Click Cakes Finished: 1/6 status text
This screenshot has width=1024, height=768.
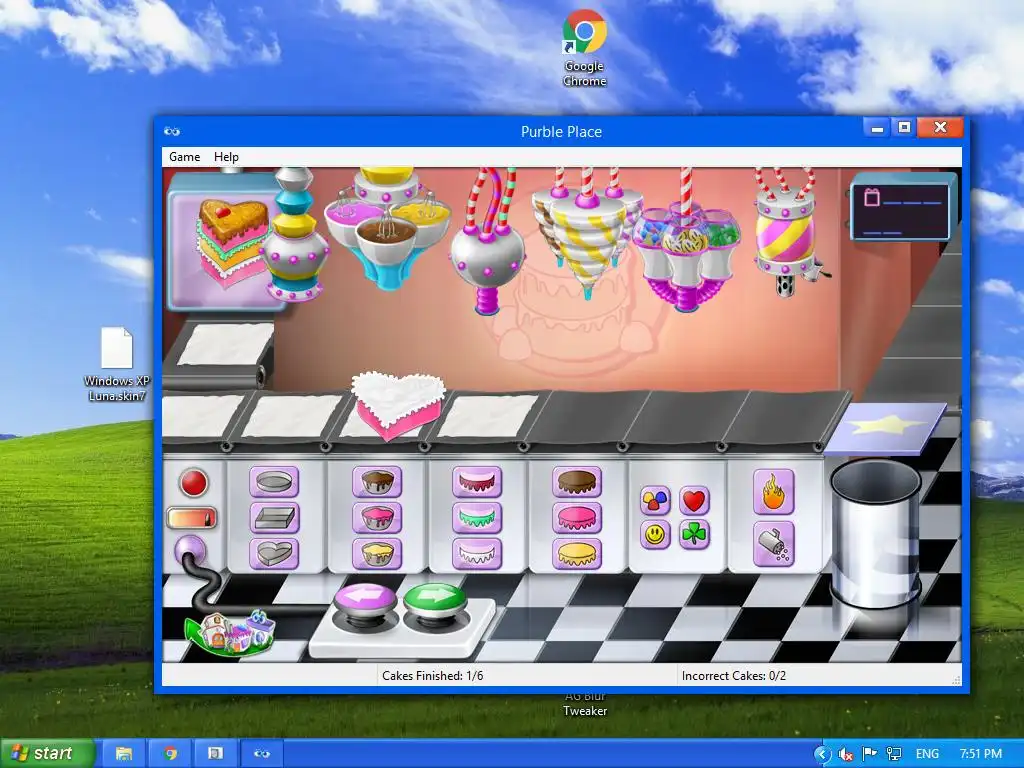(432, 676)
